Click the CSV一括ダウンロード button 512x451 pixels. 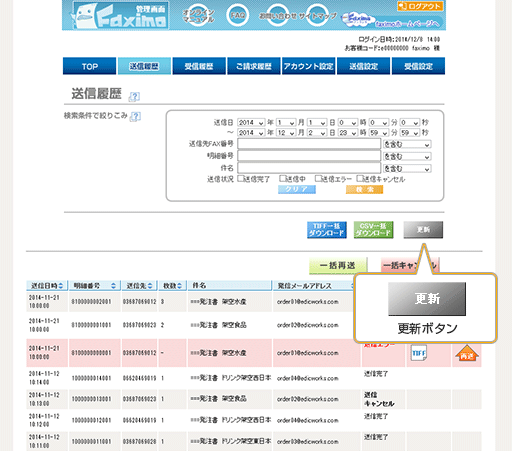tap(373, 230)
